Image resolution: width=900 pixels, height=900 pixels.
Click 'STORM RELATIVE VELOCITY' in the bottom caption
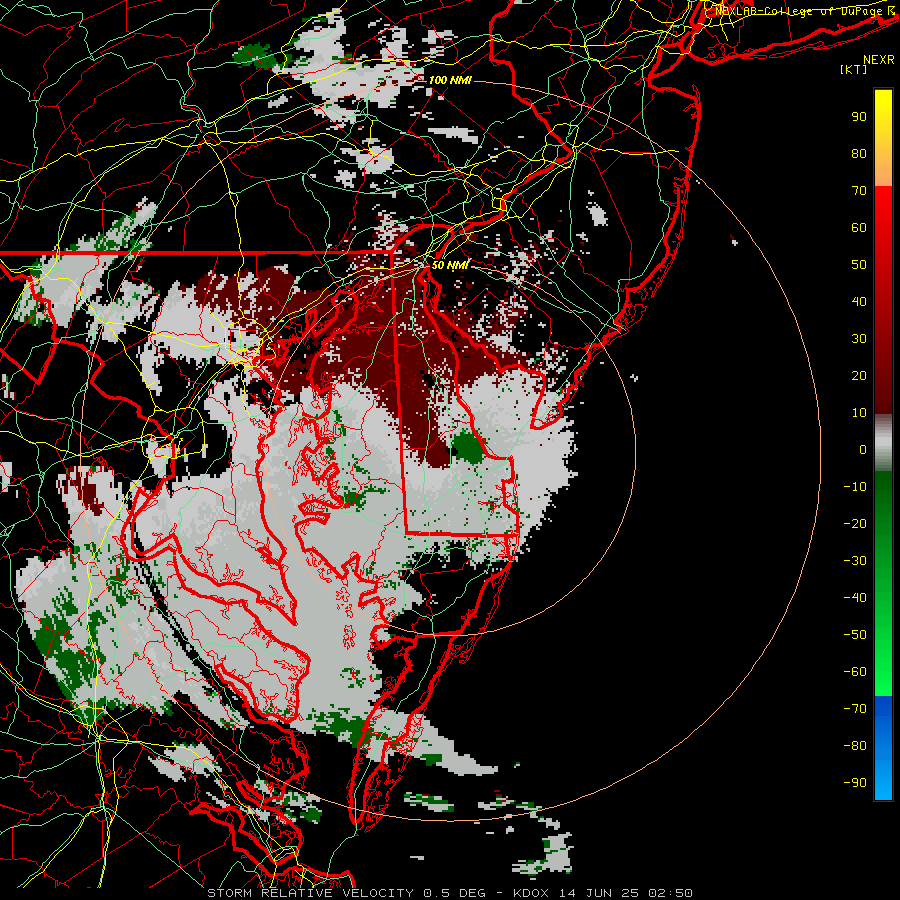(310, 893)
